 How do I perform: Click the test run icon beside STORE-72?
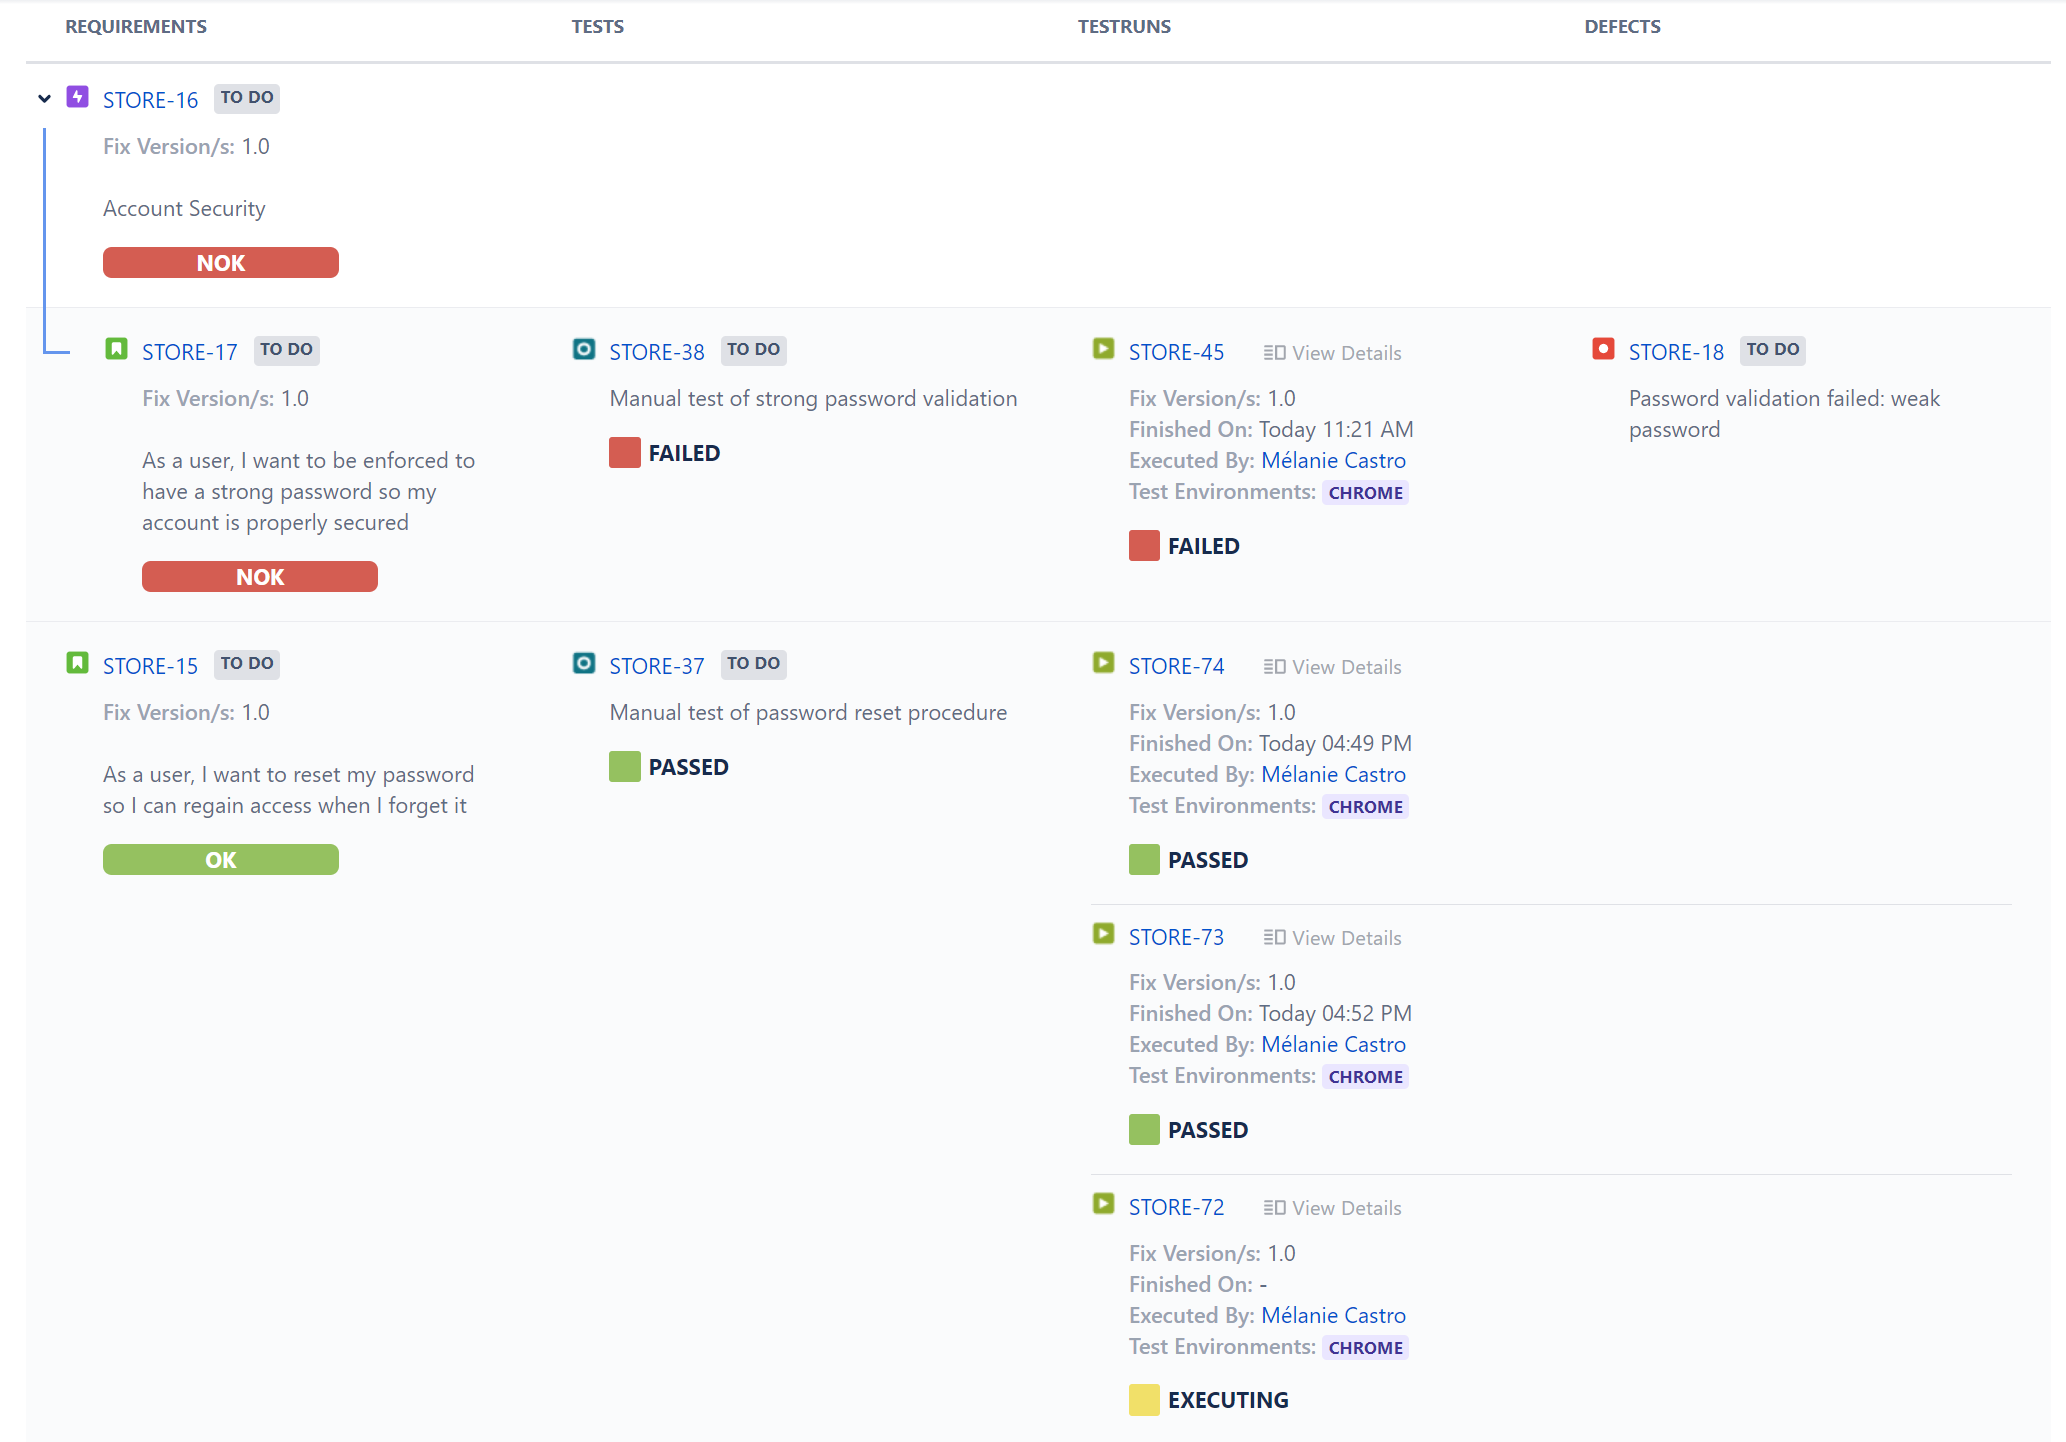click(x=1103, y=1204)
